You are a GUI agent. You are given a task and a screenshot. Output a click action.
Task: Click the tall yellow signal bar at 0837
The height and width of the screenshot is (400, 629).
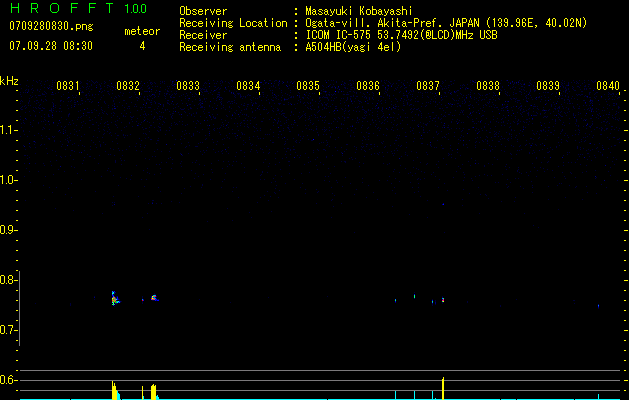point(443,388)
